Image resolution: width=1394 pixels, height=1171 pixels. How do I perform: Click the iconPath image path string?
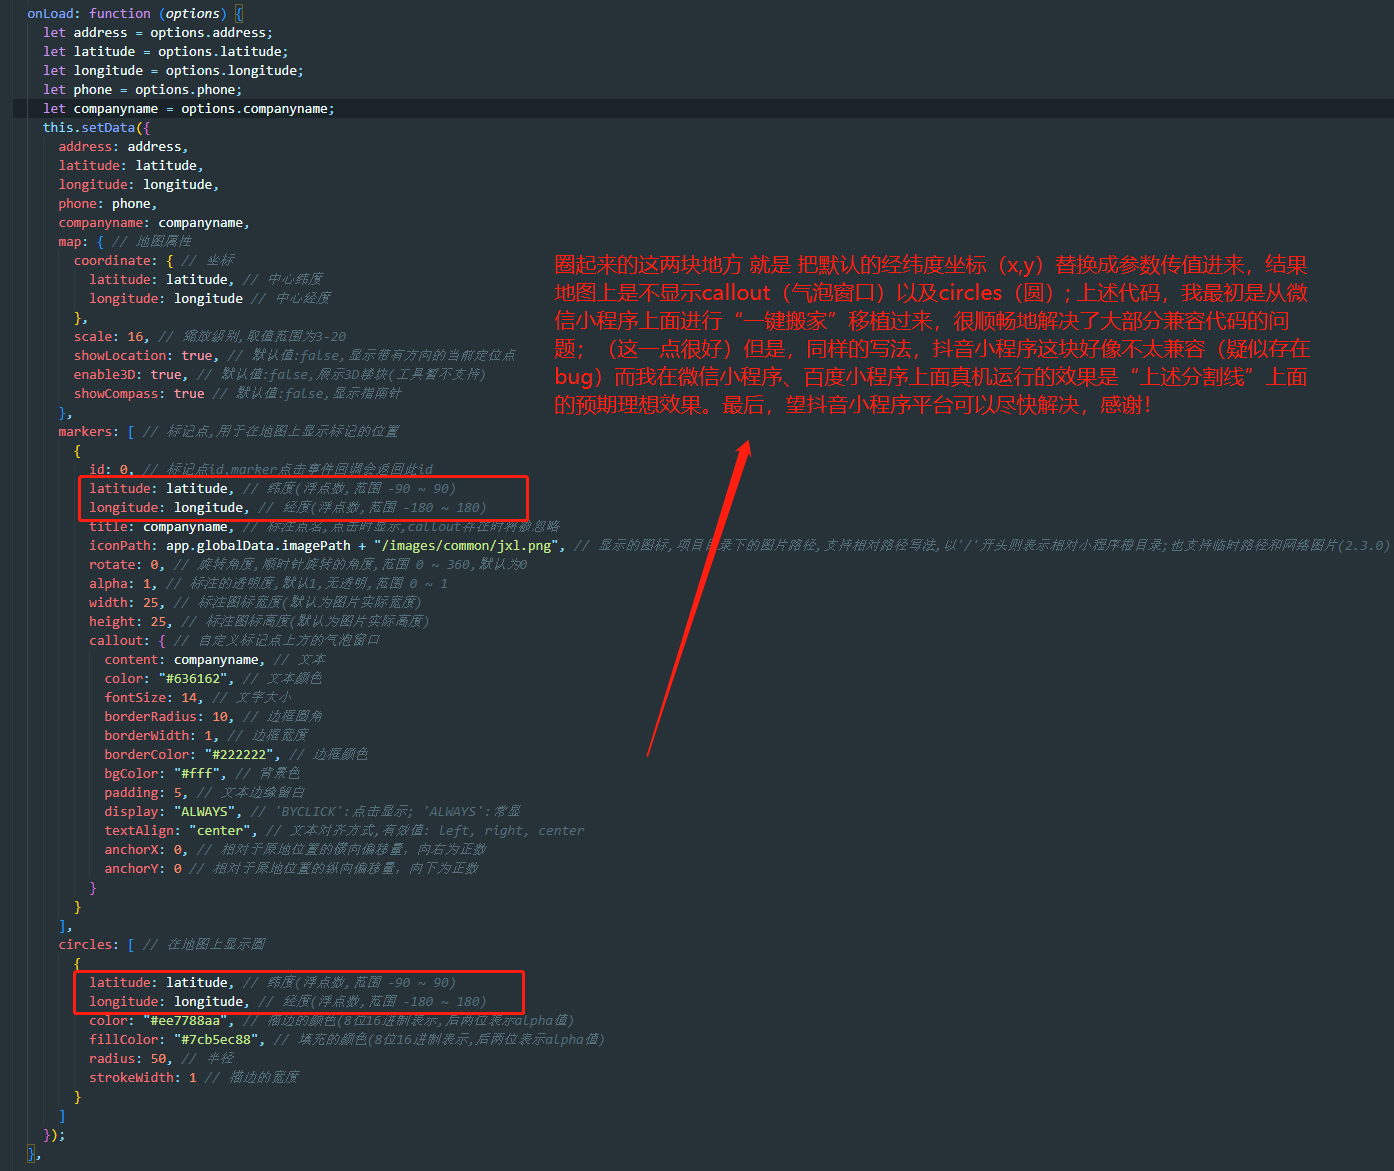468,546
